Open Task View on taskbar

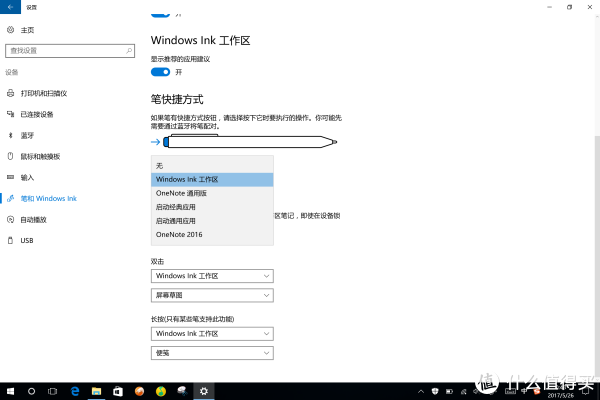coord(52,391)
